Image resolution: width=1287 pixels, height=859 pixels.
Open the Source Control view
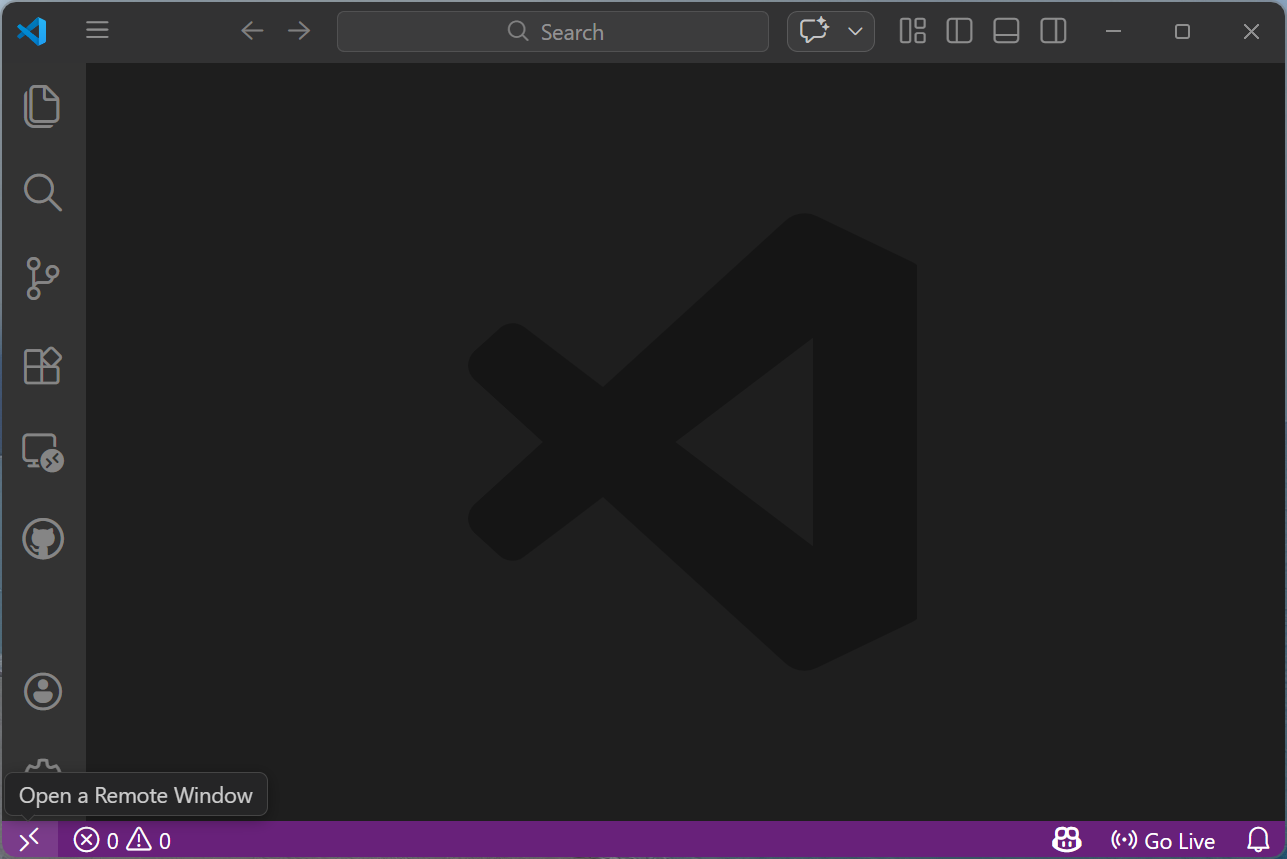[42, 279]
